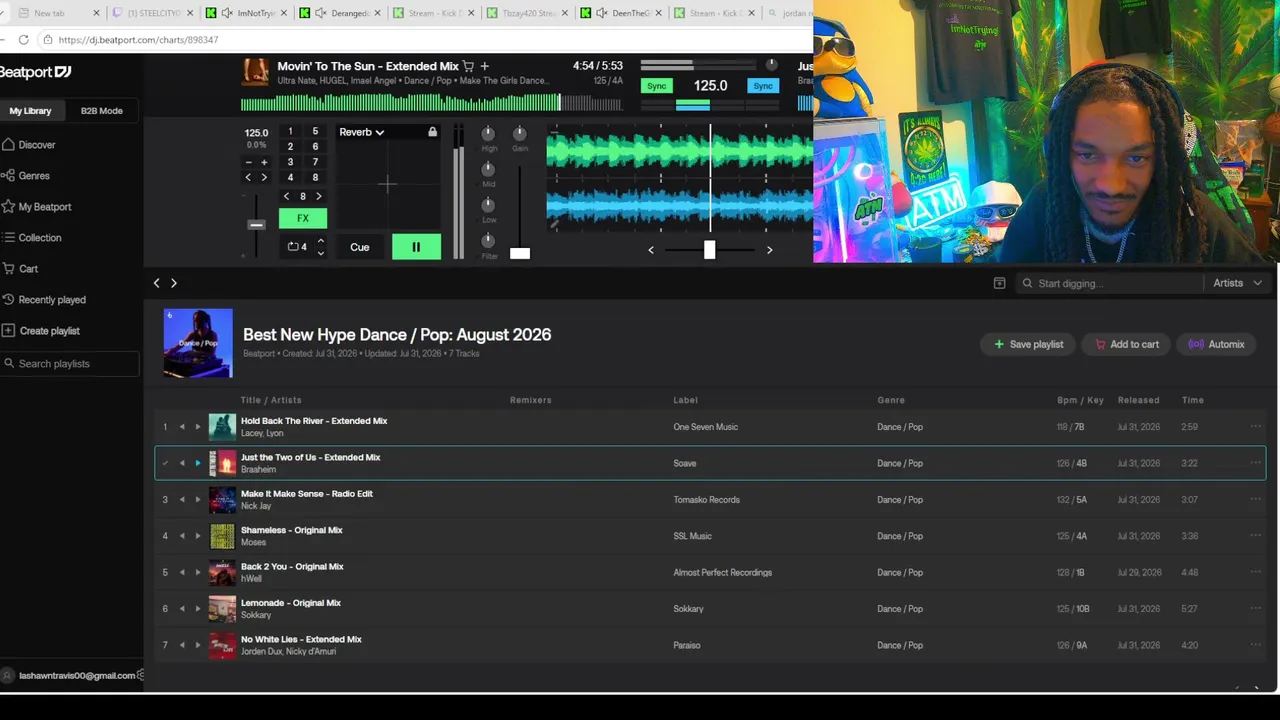Navigate back with library left chevron
The width and height of the screenshot is (1280, 720).
(x=156, y=283)
